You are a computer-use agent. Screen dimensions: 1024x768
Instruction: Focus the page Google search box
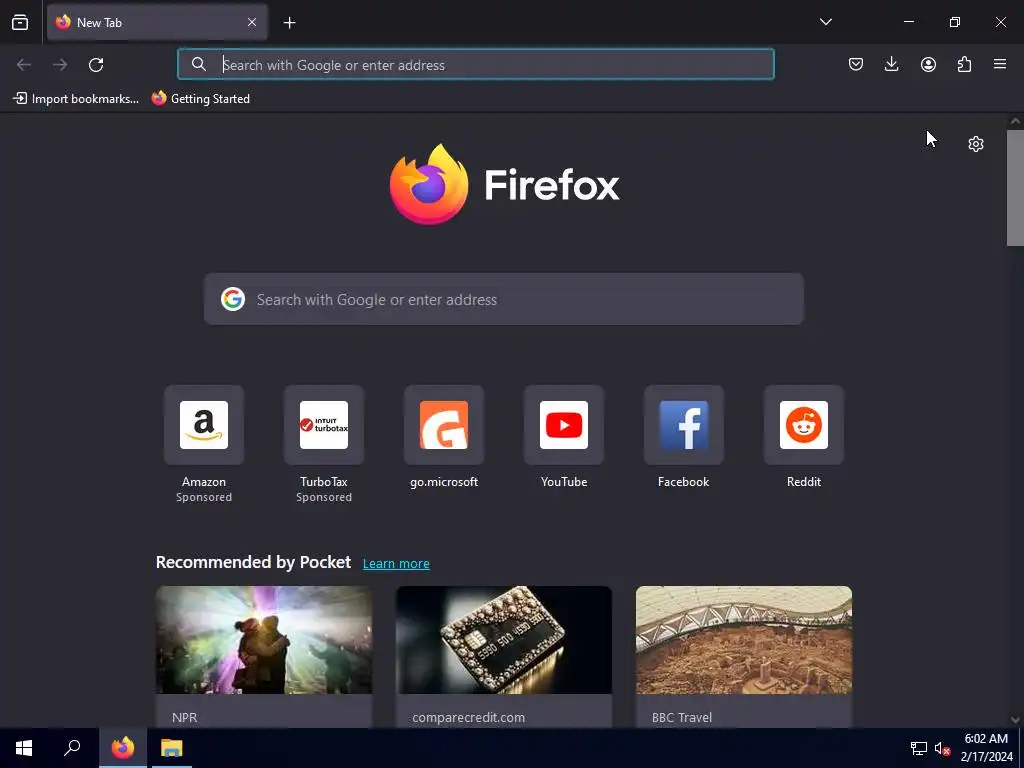pyautogui.click(x=504, y=299)
